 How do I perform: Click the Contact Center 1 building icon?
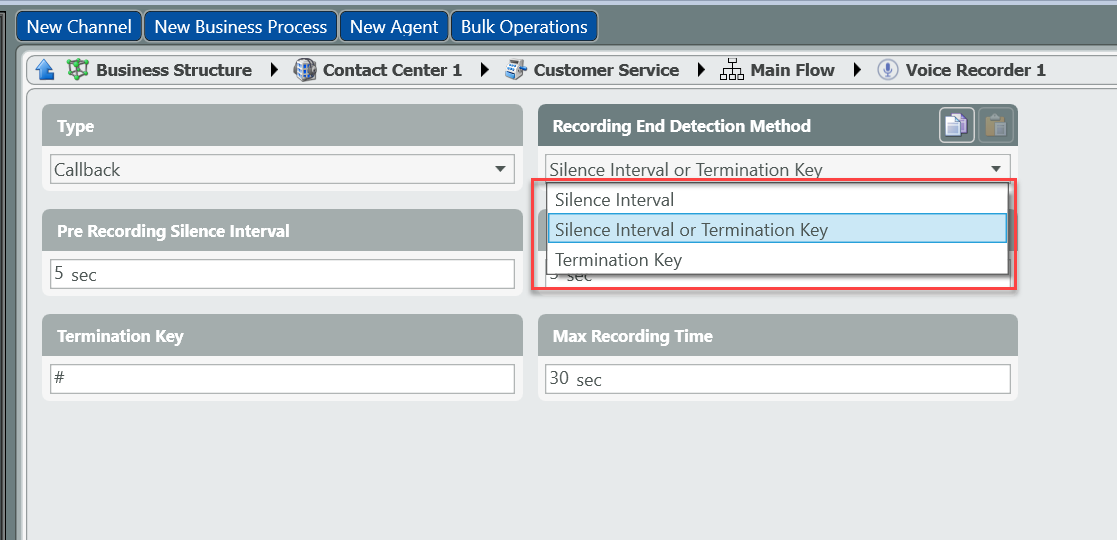tap(305, 70)
